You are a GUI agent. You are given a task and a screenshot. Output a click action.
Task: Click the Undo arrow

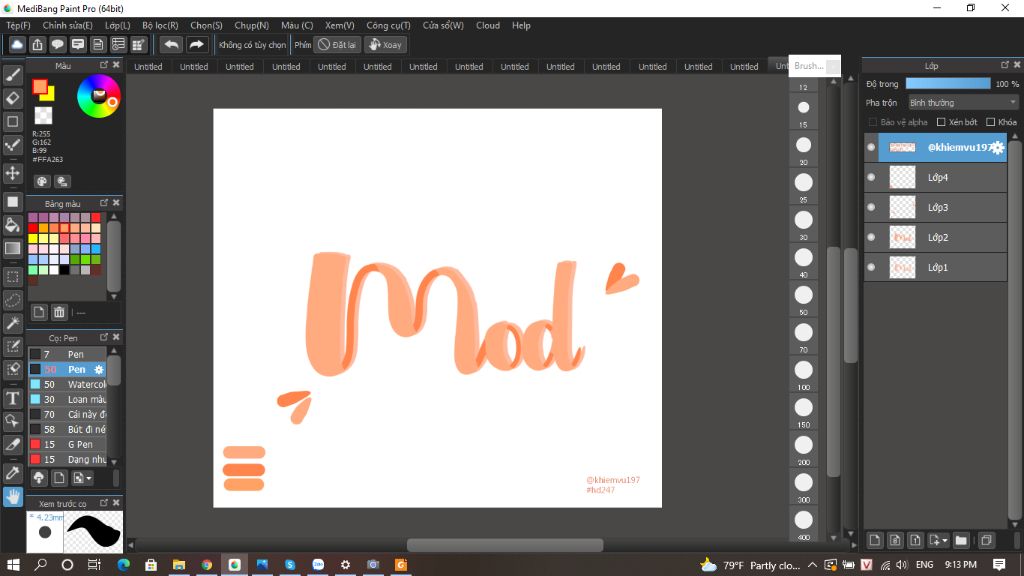tap(171, 44)
